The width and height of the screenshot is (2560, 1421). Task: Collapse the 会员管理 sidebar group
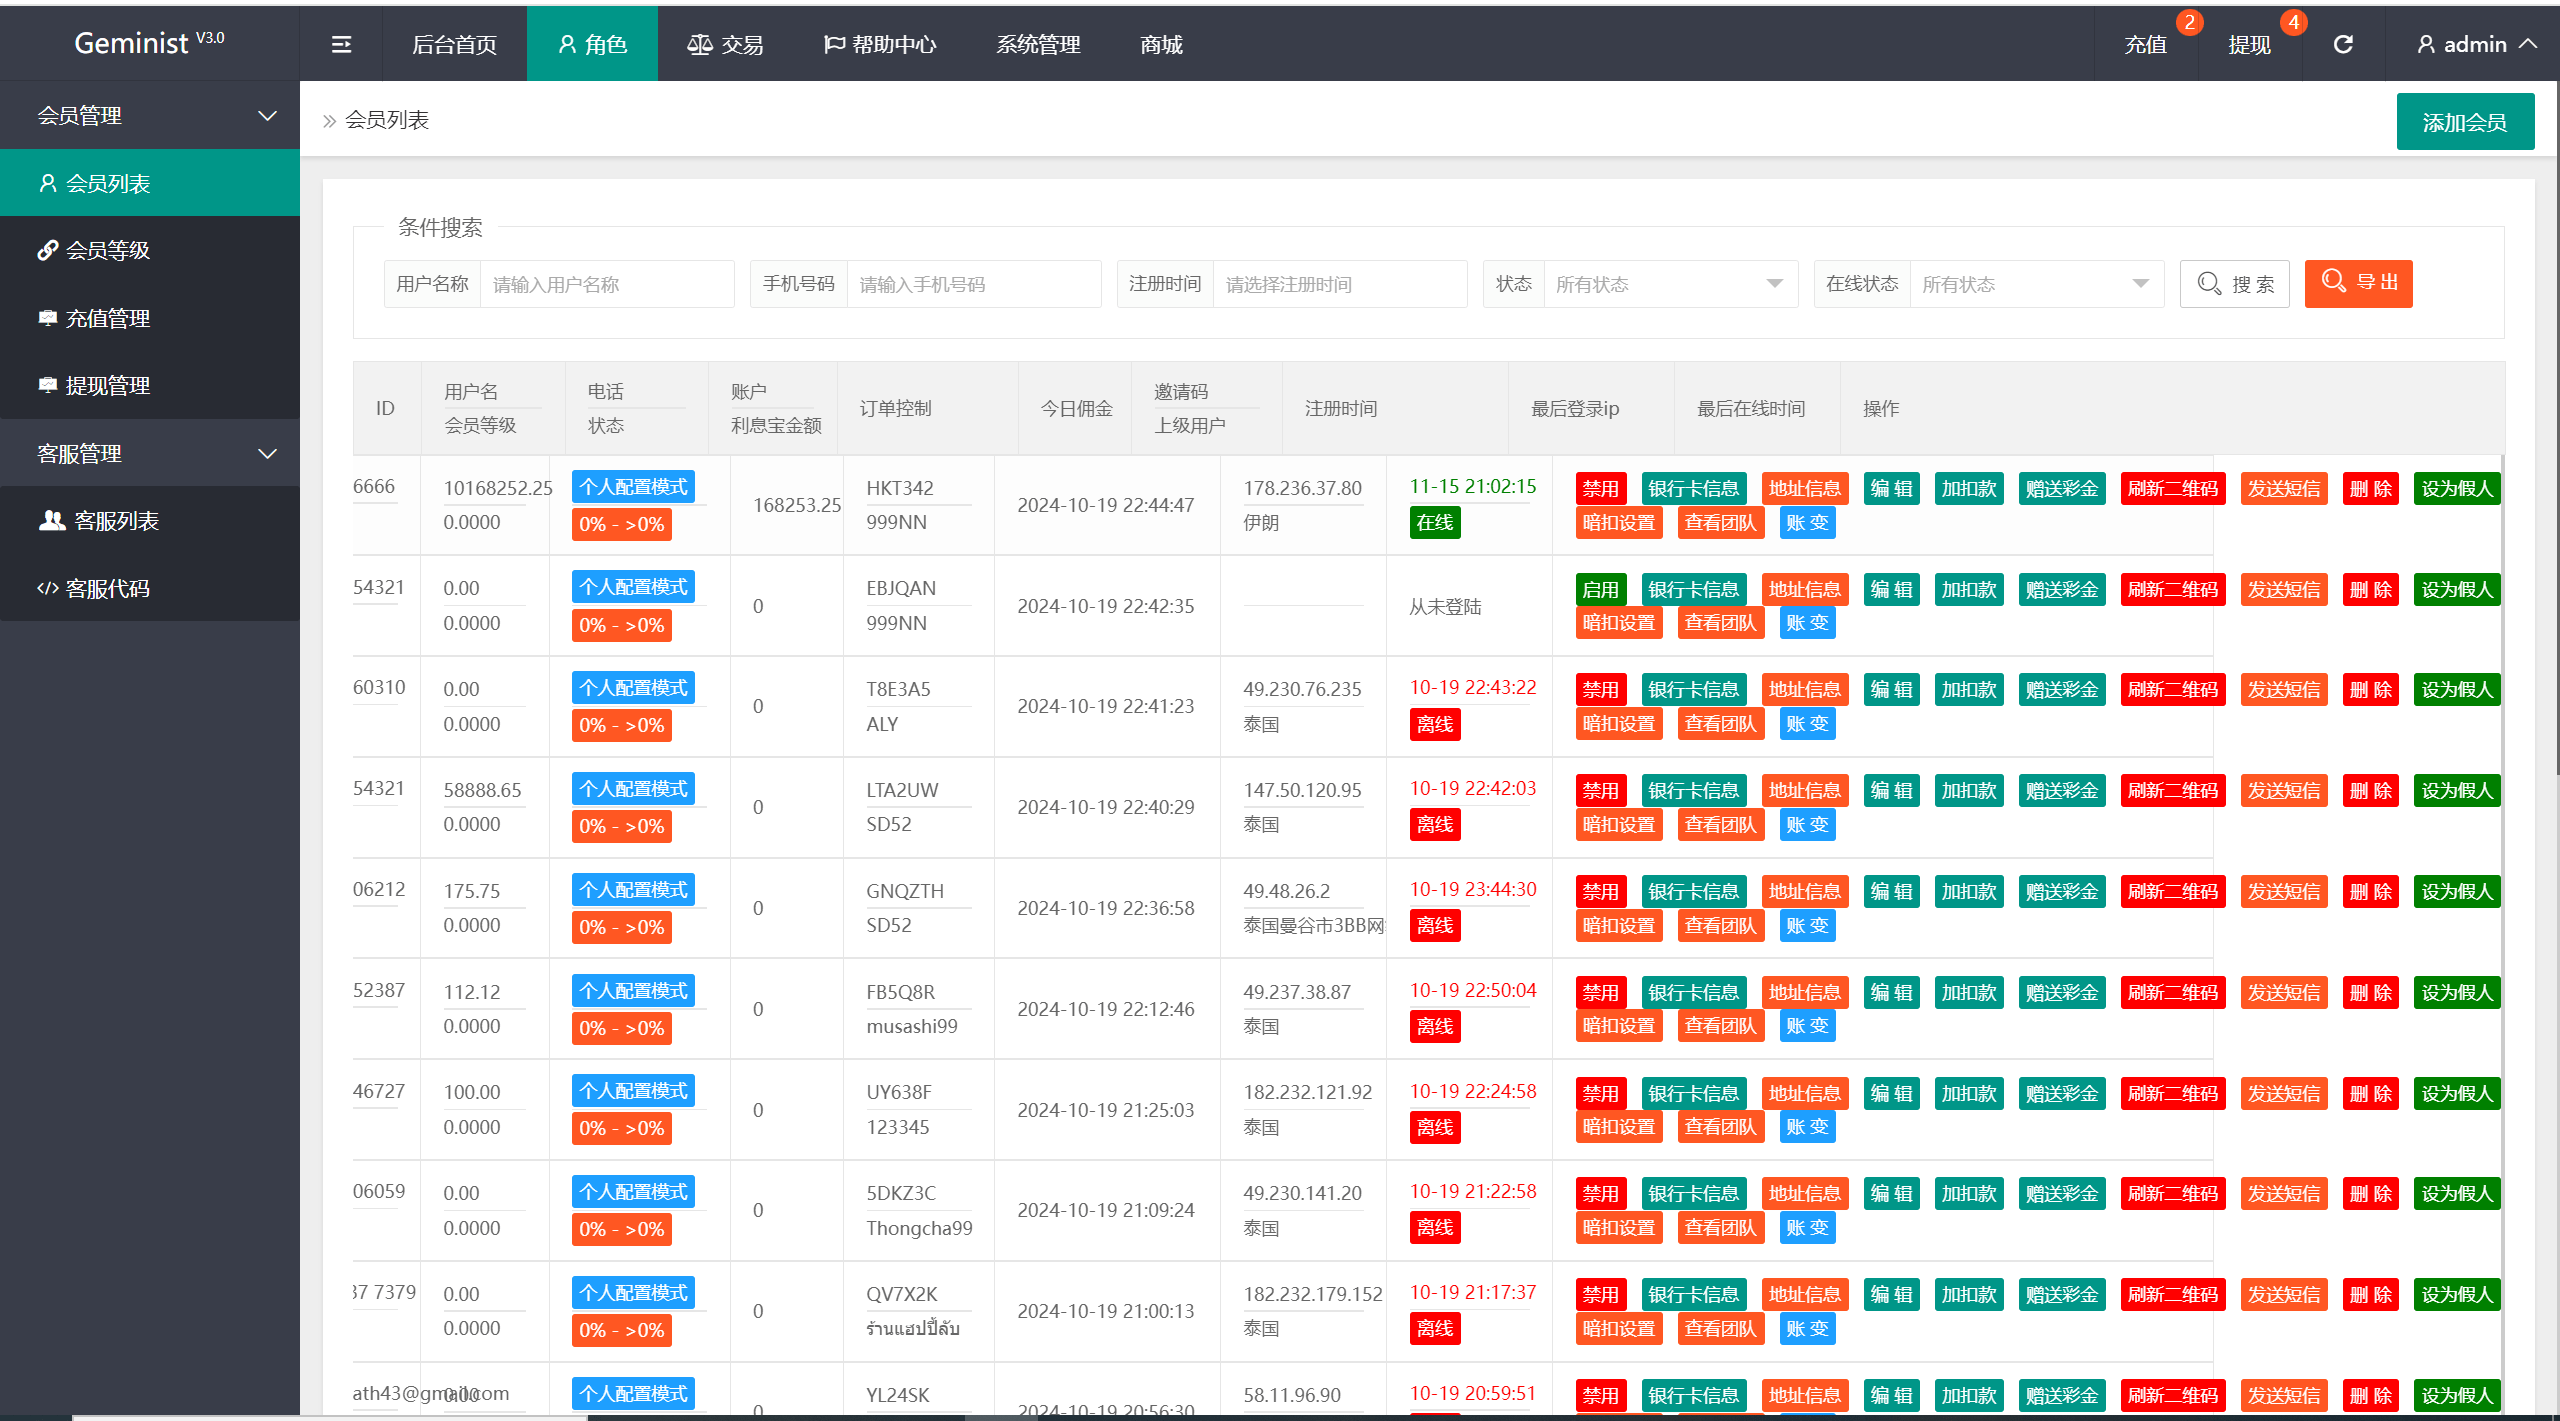150,115
